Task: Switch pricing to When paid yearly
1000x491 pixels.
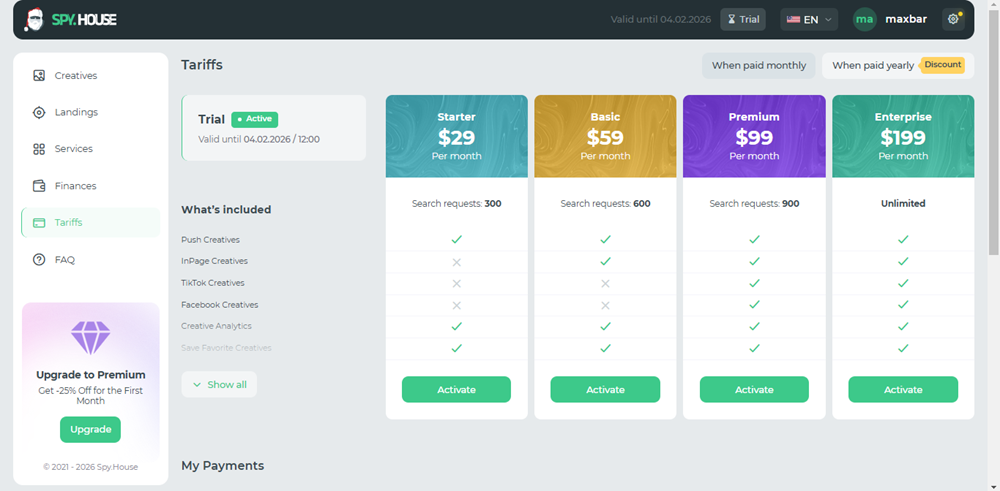Action: click(x=873, y=66)
